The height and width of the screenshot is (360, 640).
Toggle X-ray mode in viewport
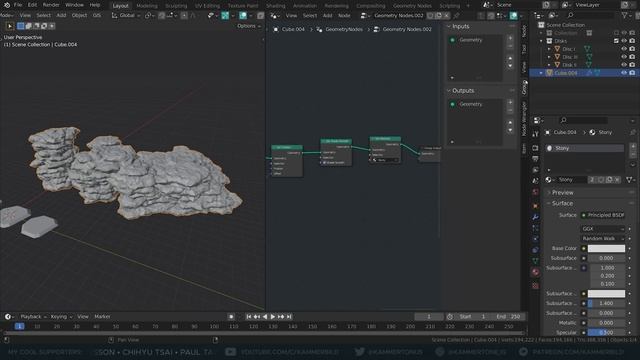(260, 16)
